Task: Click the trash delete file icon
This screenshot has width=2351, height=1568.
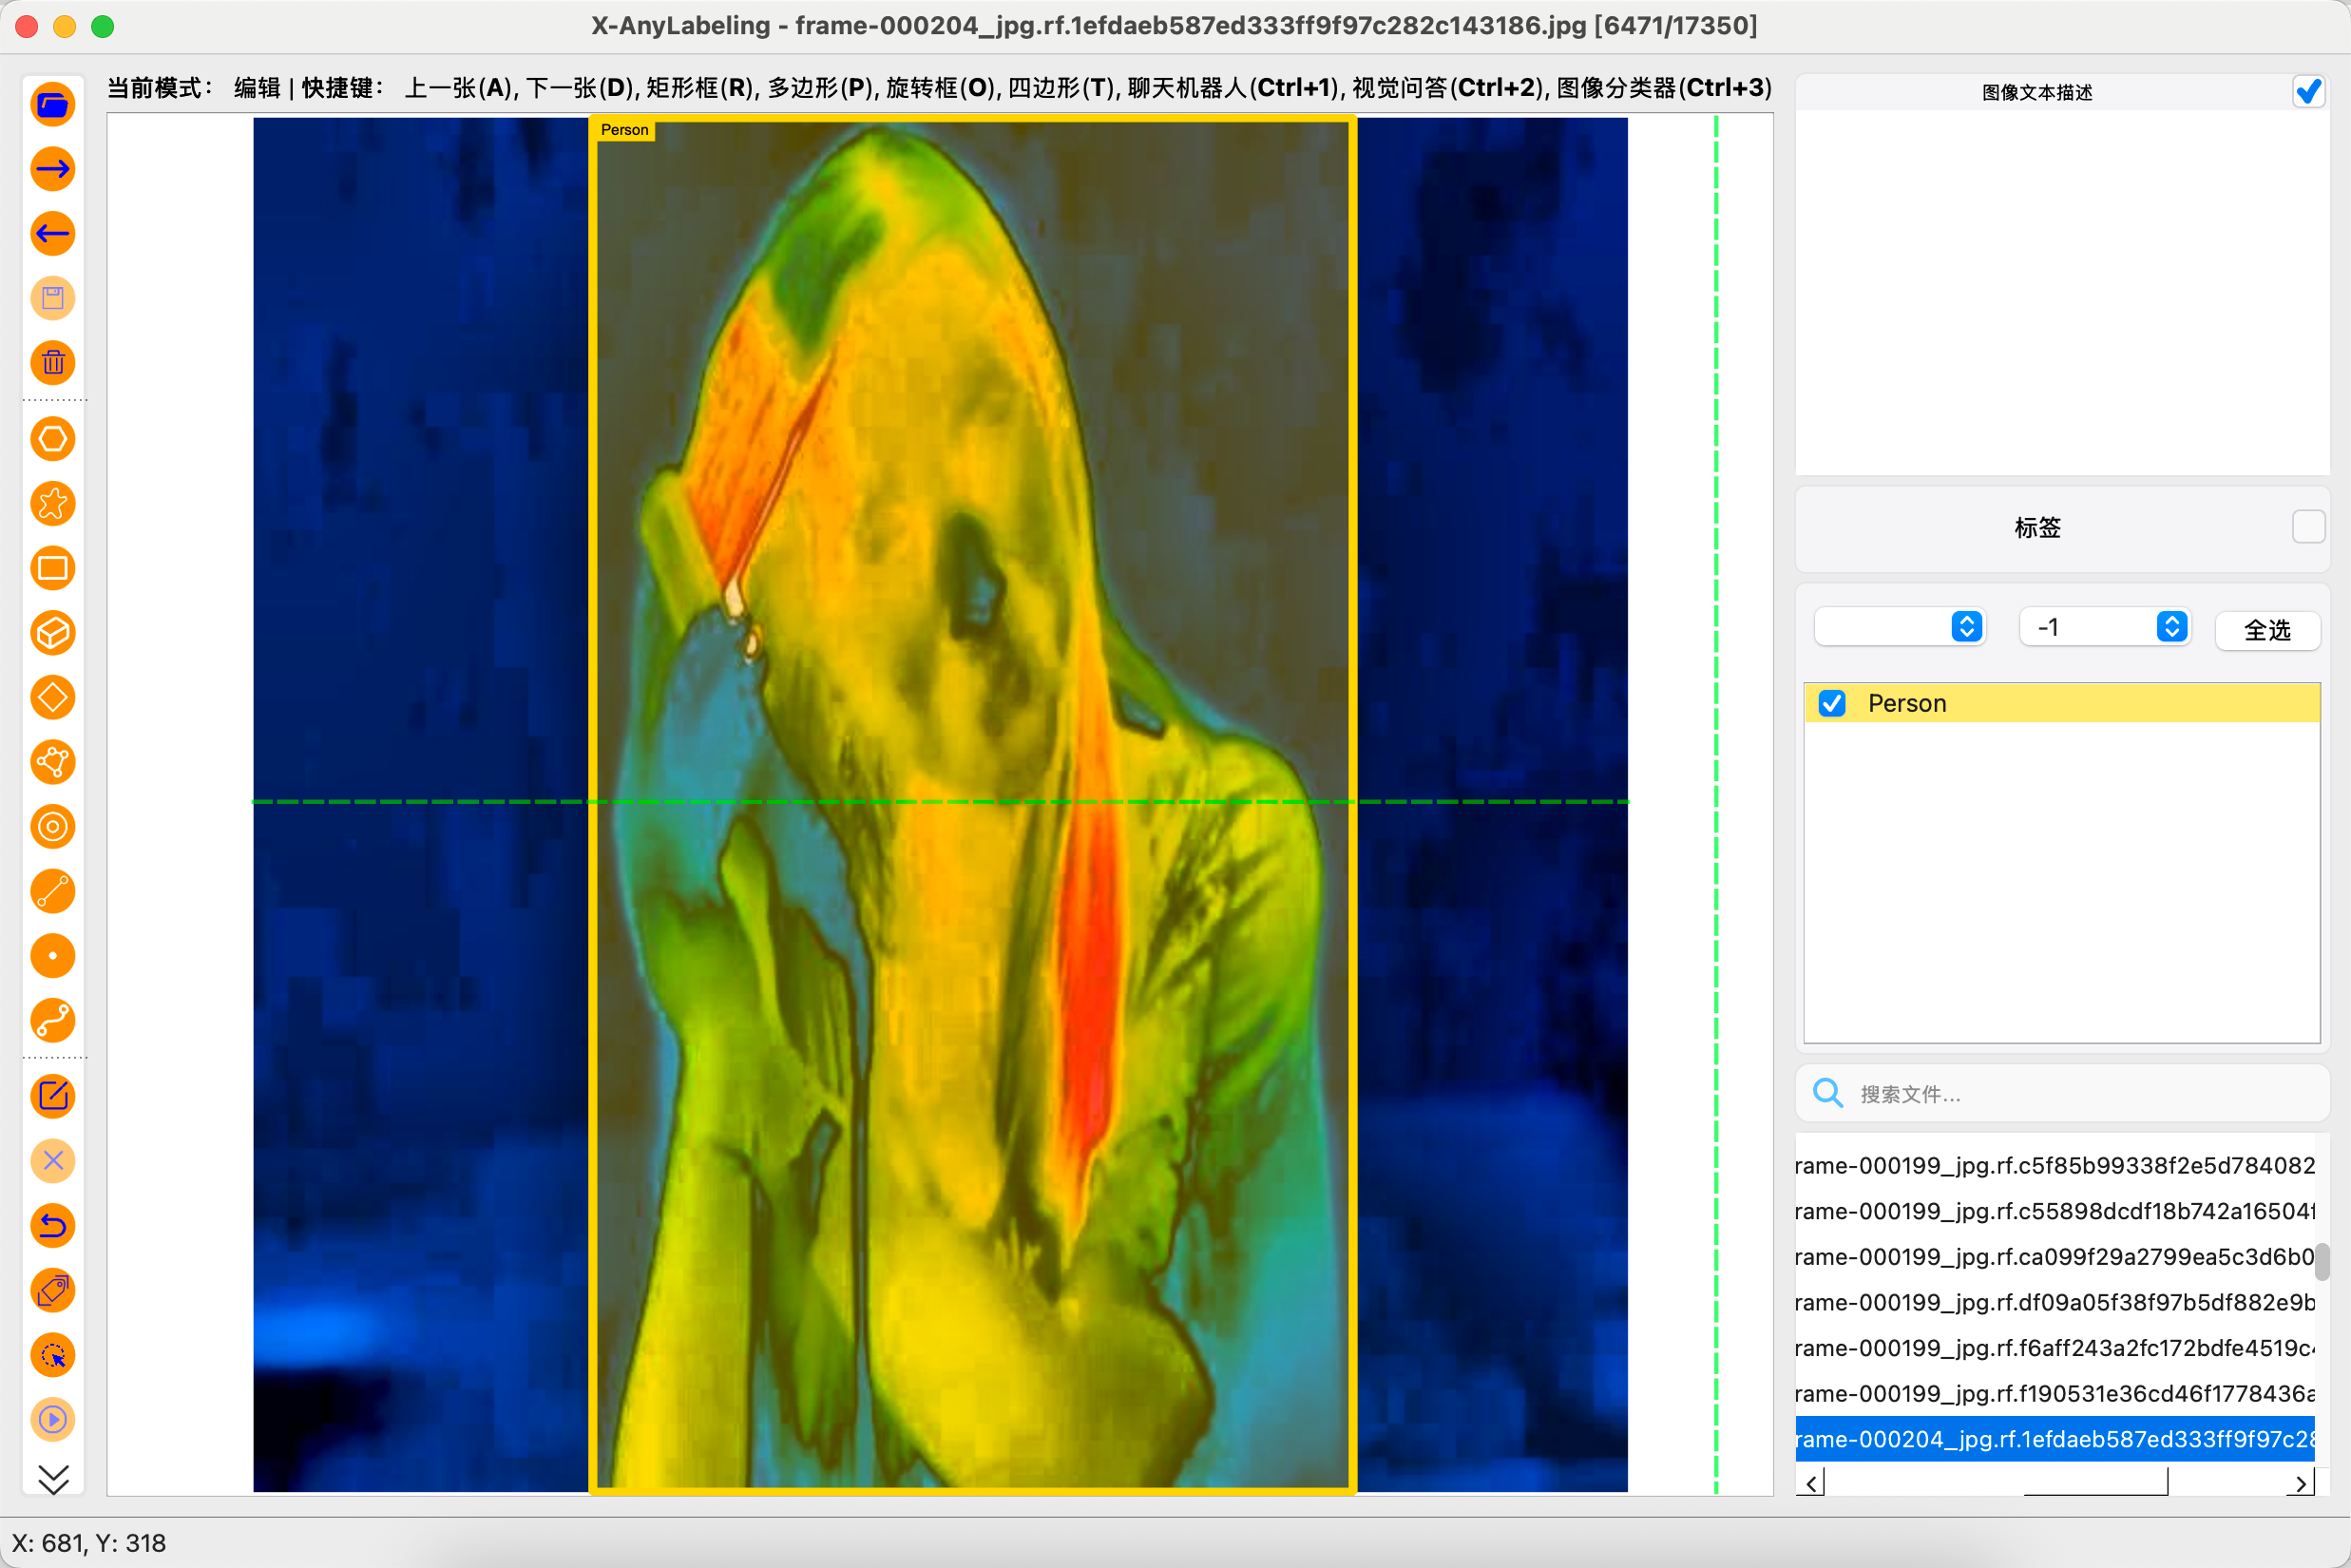Action: pyautogui.click(x=53, y=363)
